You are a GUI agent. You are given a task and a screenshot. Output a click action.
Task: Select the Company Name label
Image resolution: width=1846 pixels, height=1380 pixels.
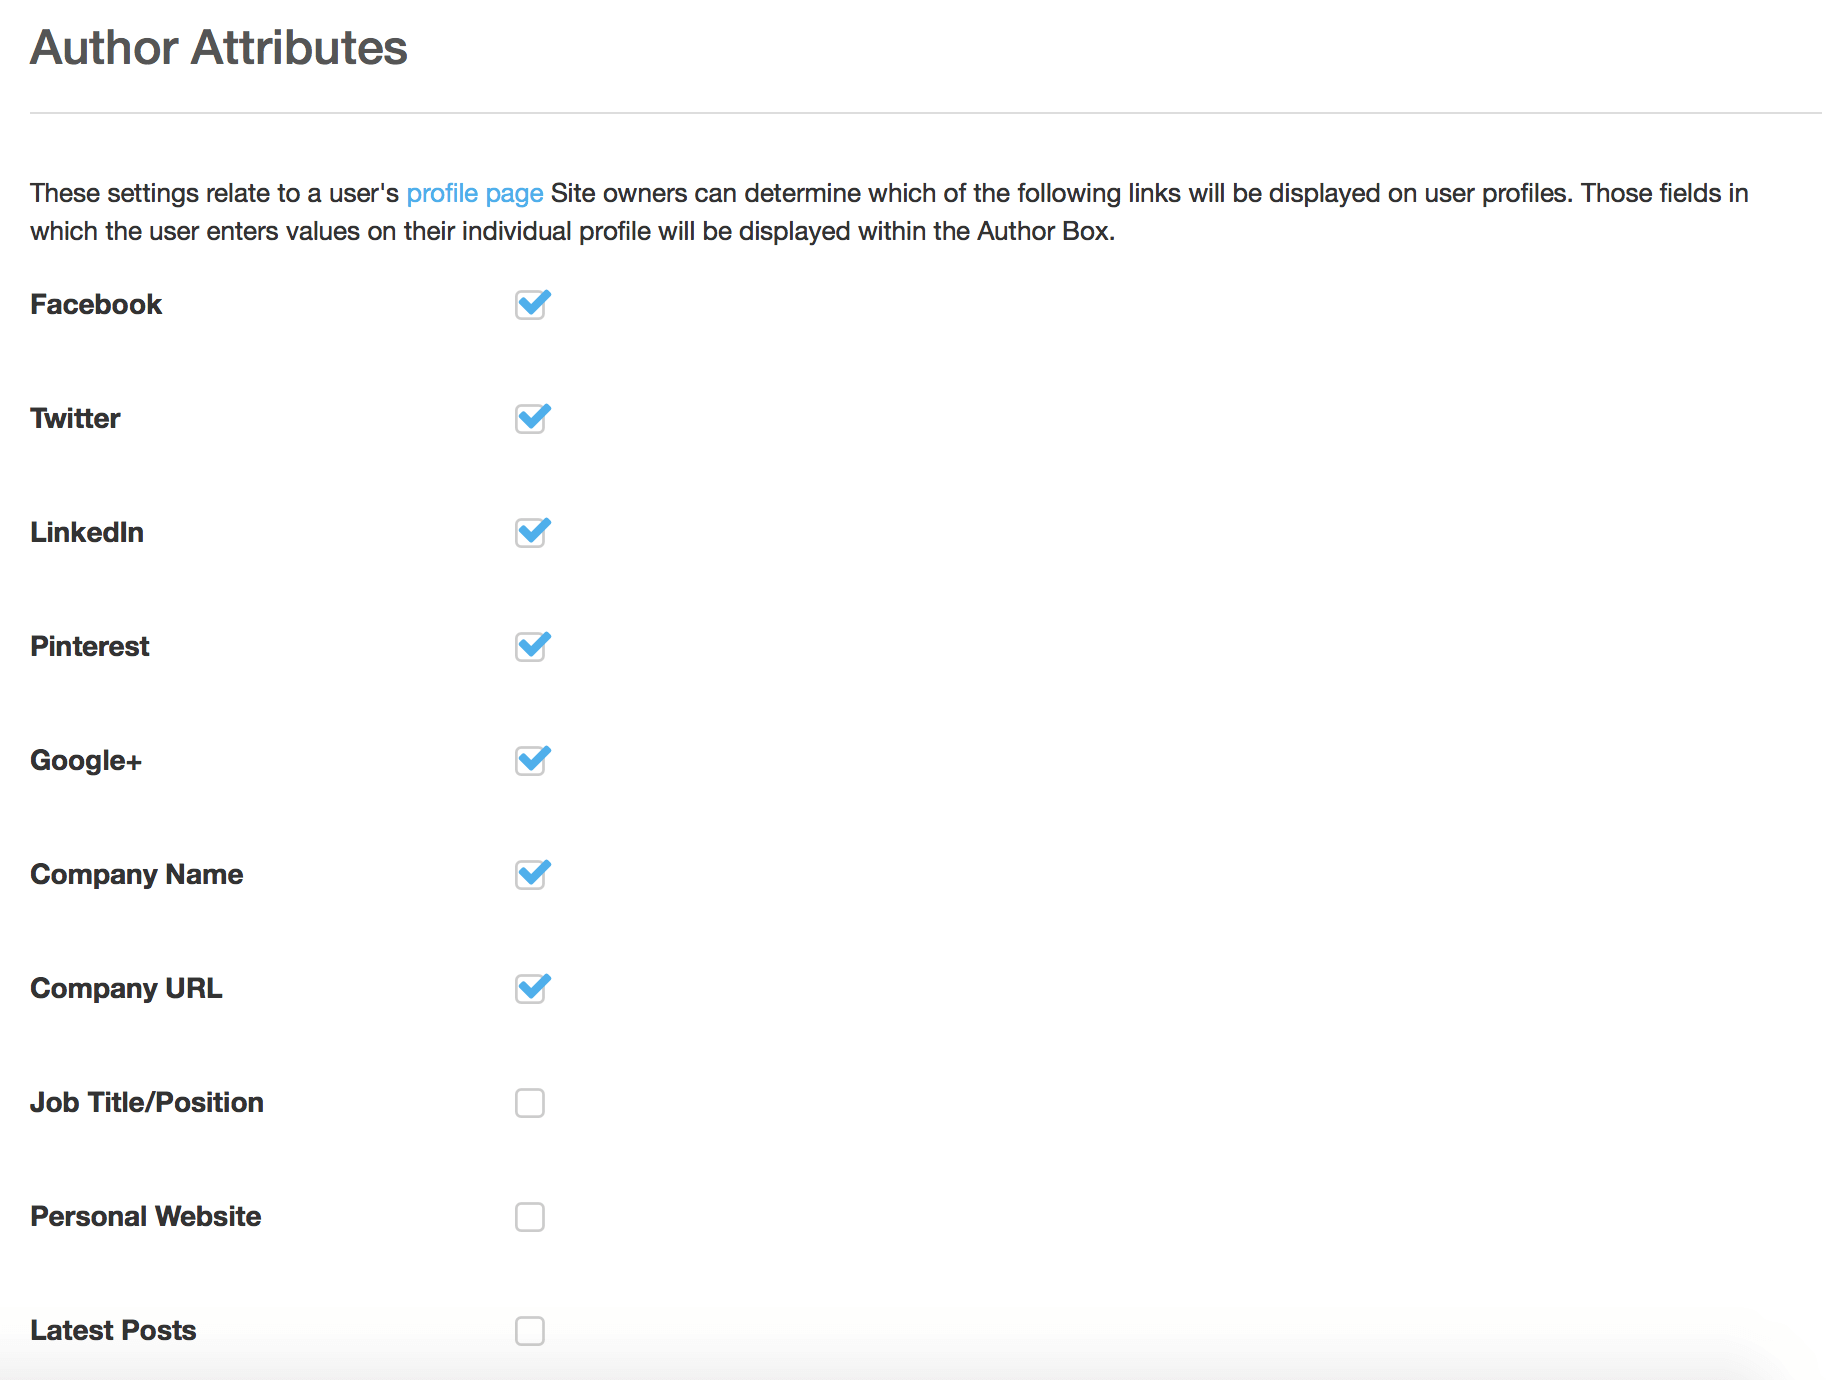pos(136,874)
